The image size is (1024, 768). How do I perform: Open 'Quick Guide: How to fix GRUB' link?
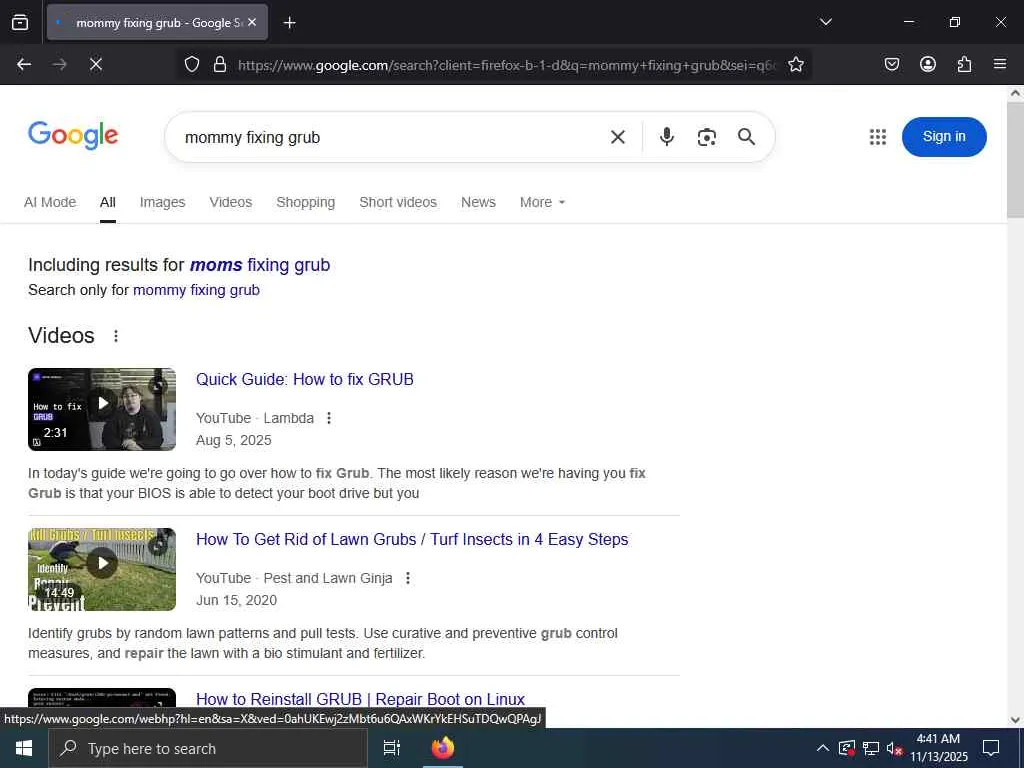pyautogui.click(x=304, y=379)
